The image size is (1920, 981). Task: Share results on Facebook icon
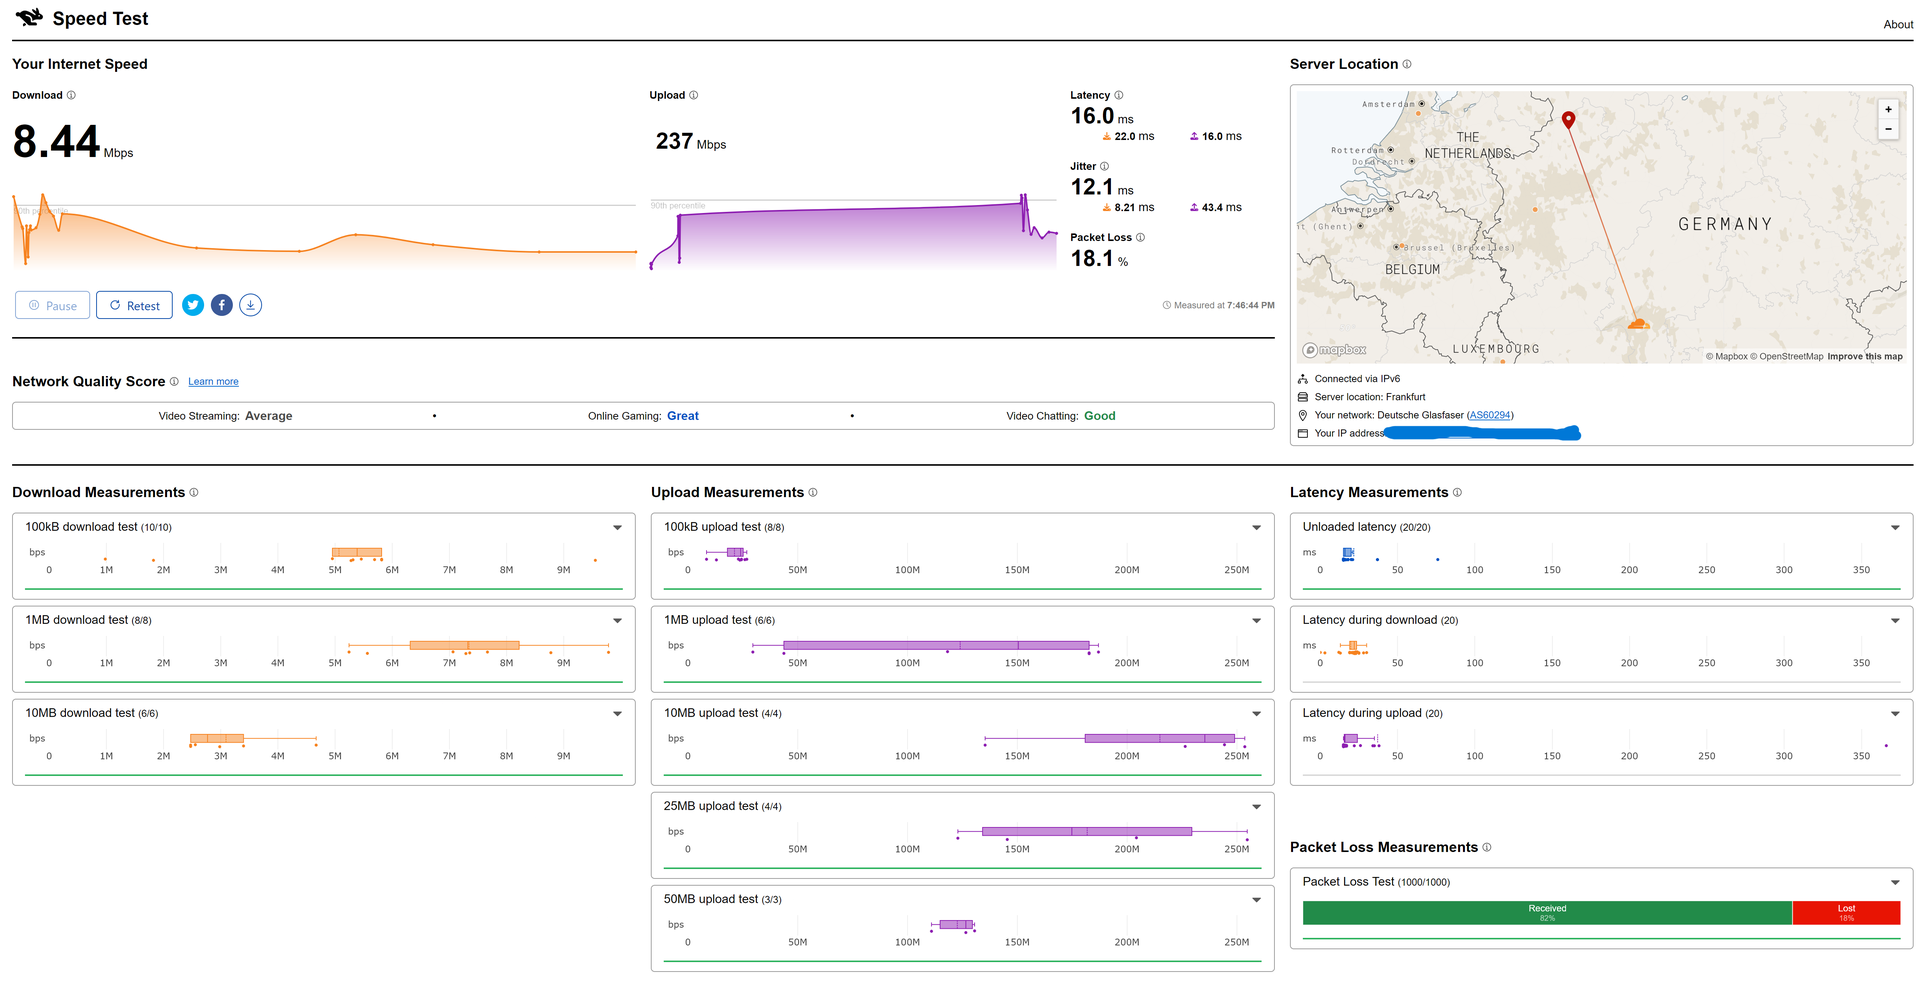[222, 305]
